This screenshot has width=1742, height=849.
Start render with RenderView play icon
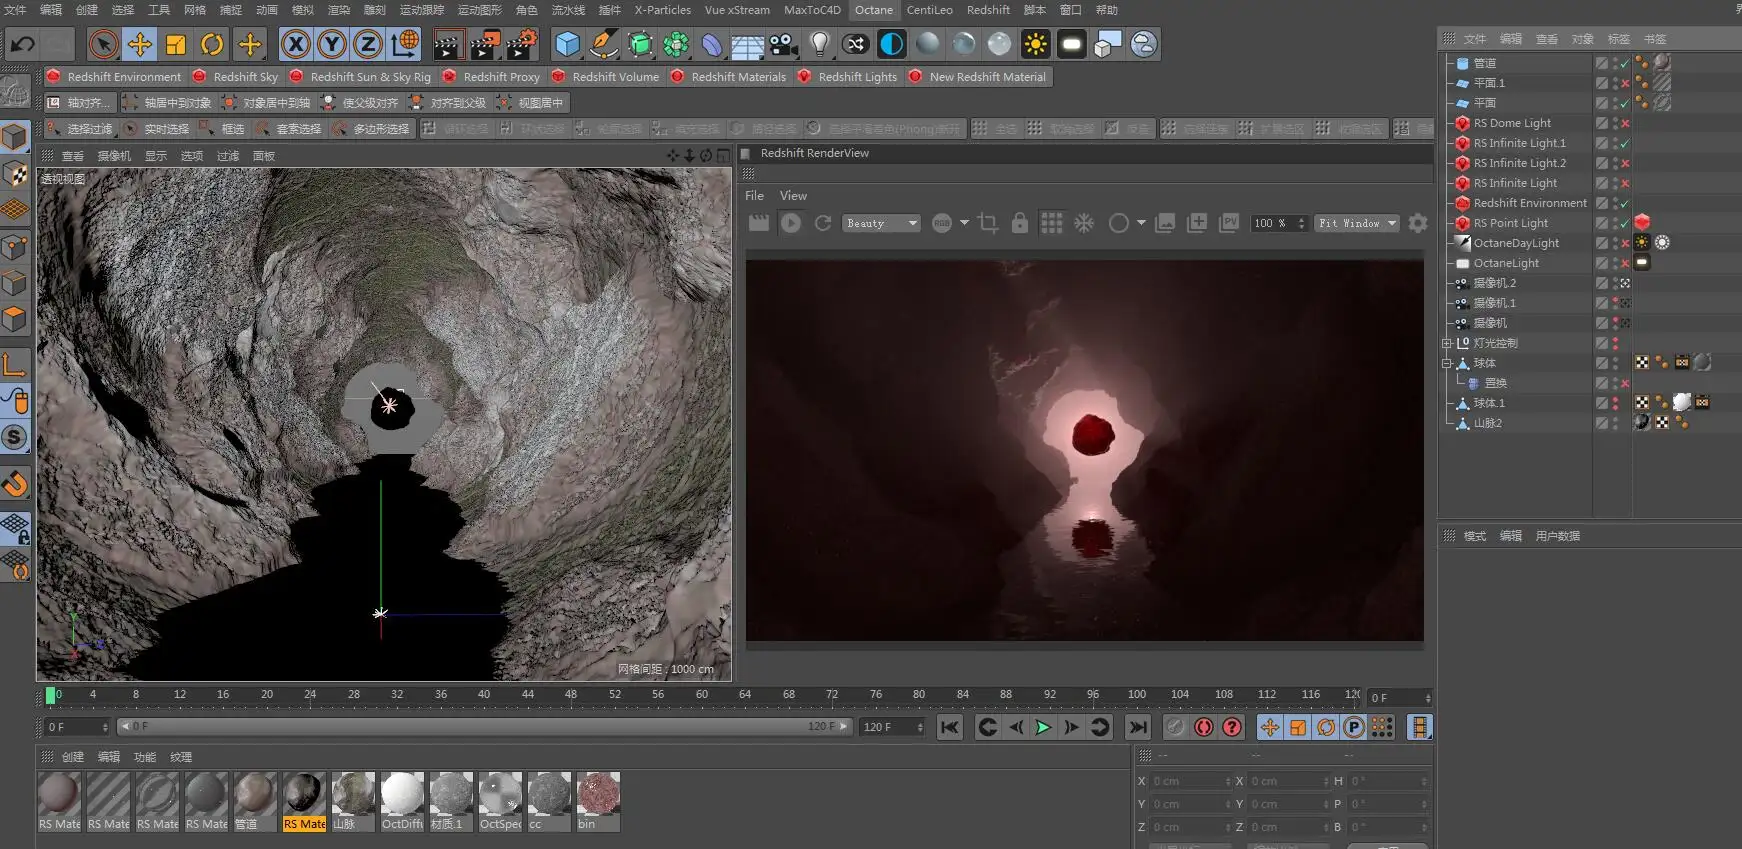(x=791, y=223)
